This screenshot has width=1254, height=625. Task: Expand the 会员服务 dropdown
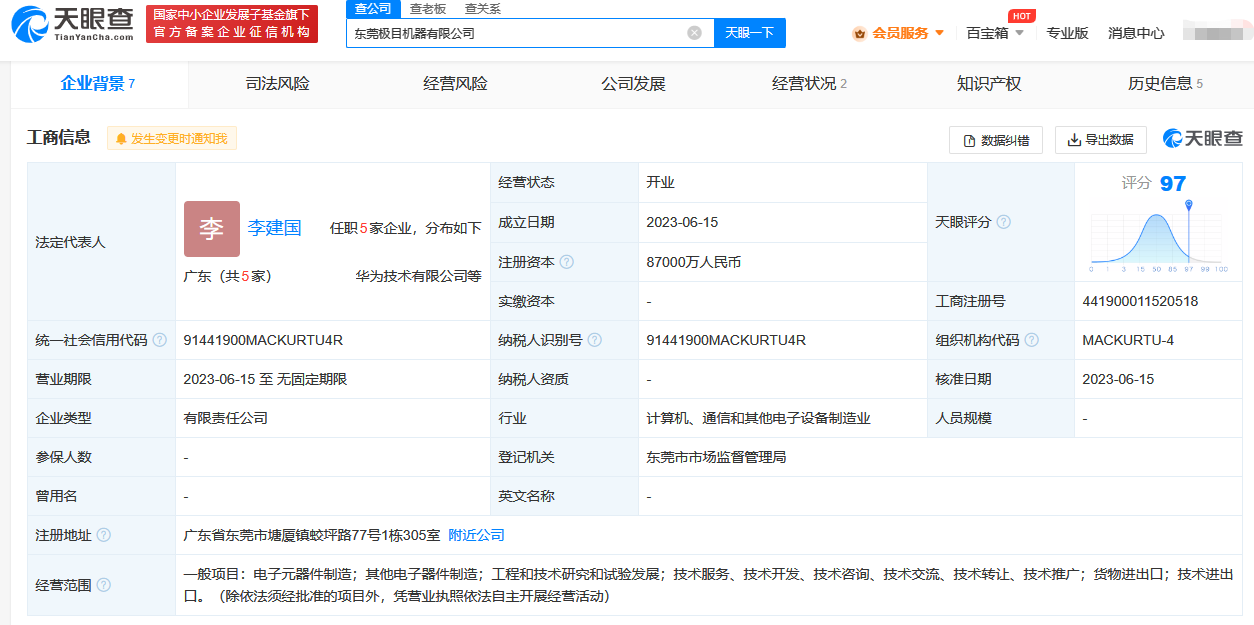(x=898, y=33)
